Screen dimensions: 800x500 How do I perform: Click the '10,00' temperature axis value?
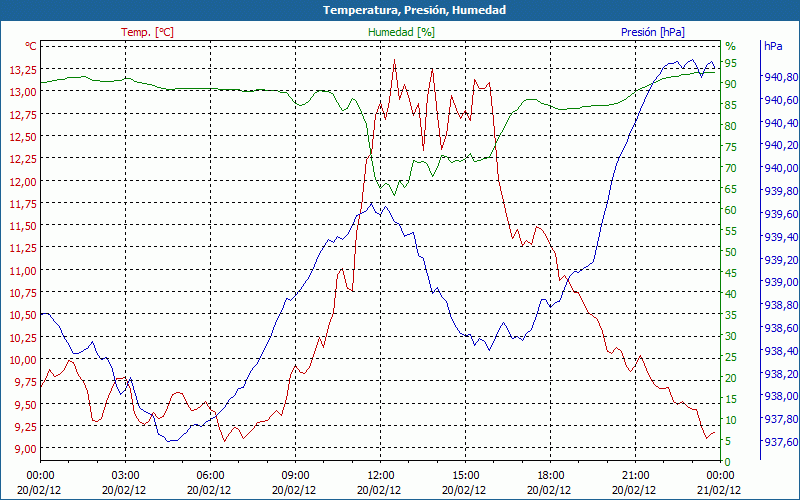tap(23, 360)
